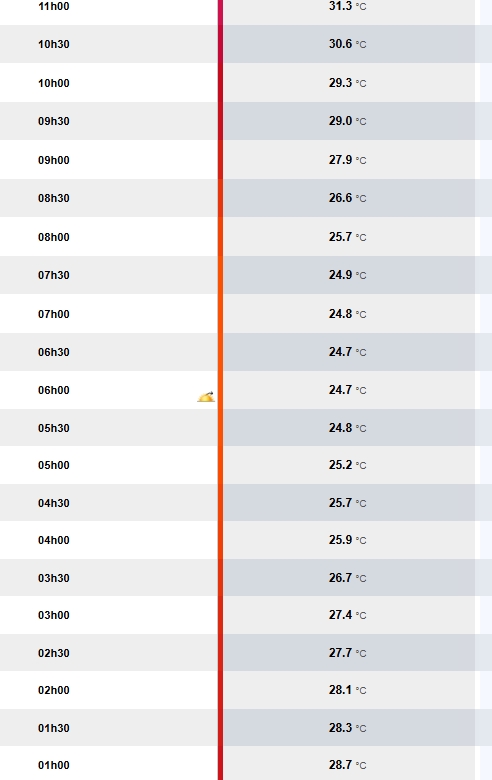Select the 29.3 °C temperature at 10h00

coord(347,83)
